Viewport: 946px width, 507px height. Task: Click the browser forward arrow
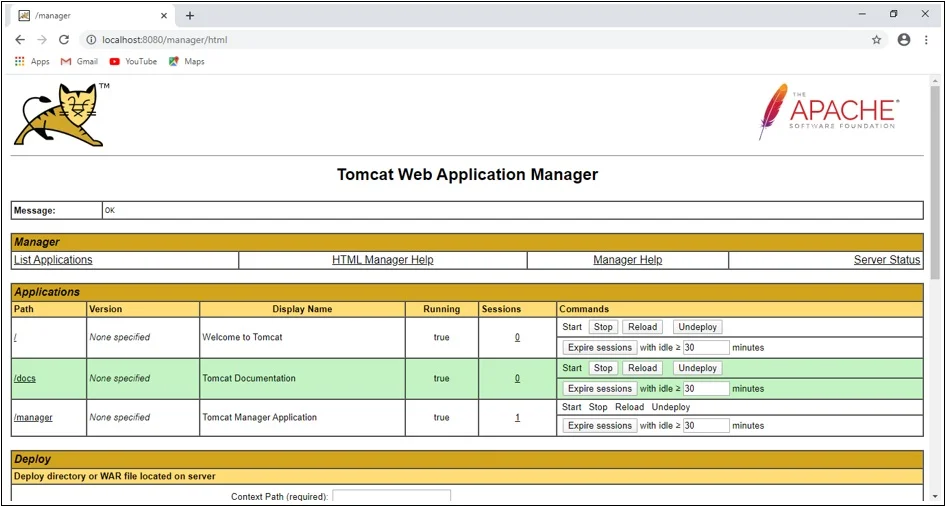[x=42, y=40]
